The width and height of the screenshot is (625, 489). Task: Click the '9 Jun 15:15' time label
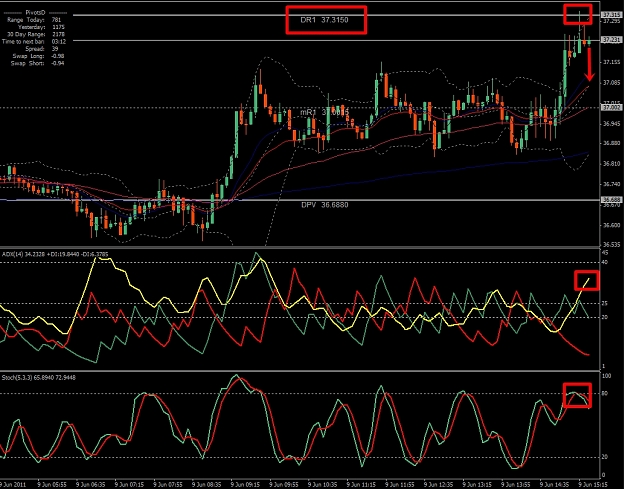593,485
